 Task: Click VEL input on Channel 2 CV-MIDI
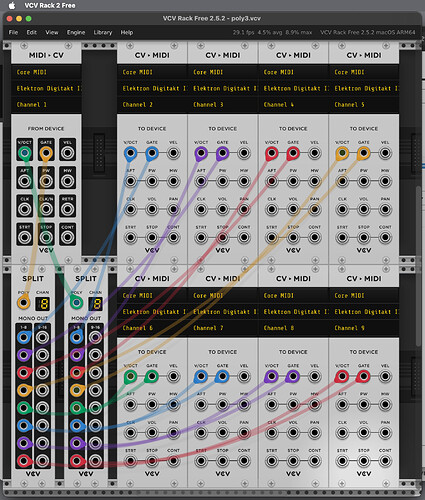click(x=173, y=153)
